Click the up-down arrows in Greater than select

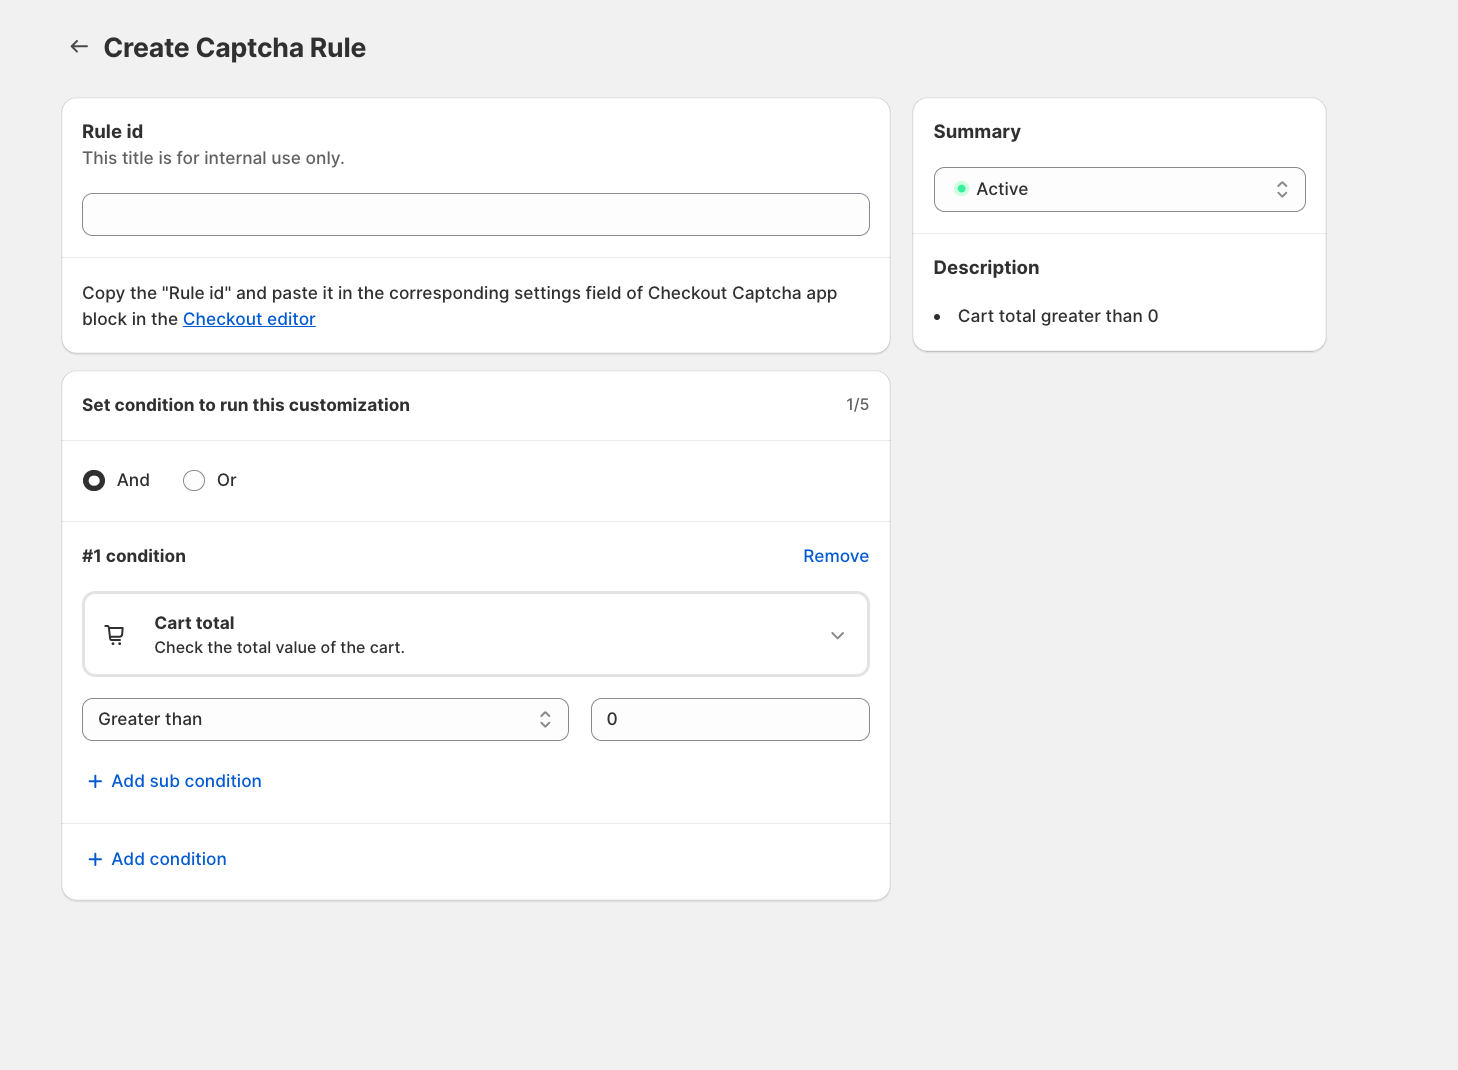click(545, 719)
